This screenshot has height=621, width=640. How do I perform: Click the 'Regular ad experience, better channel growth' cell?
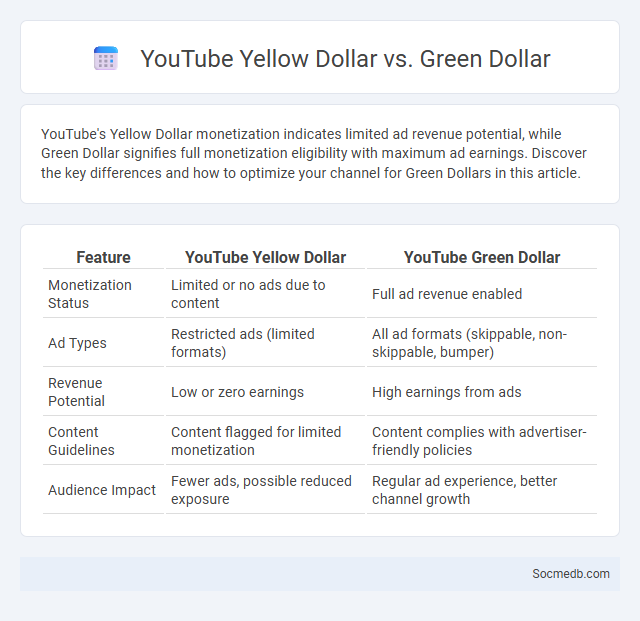tap(482, 490)
